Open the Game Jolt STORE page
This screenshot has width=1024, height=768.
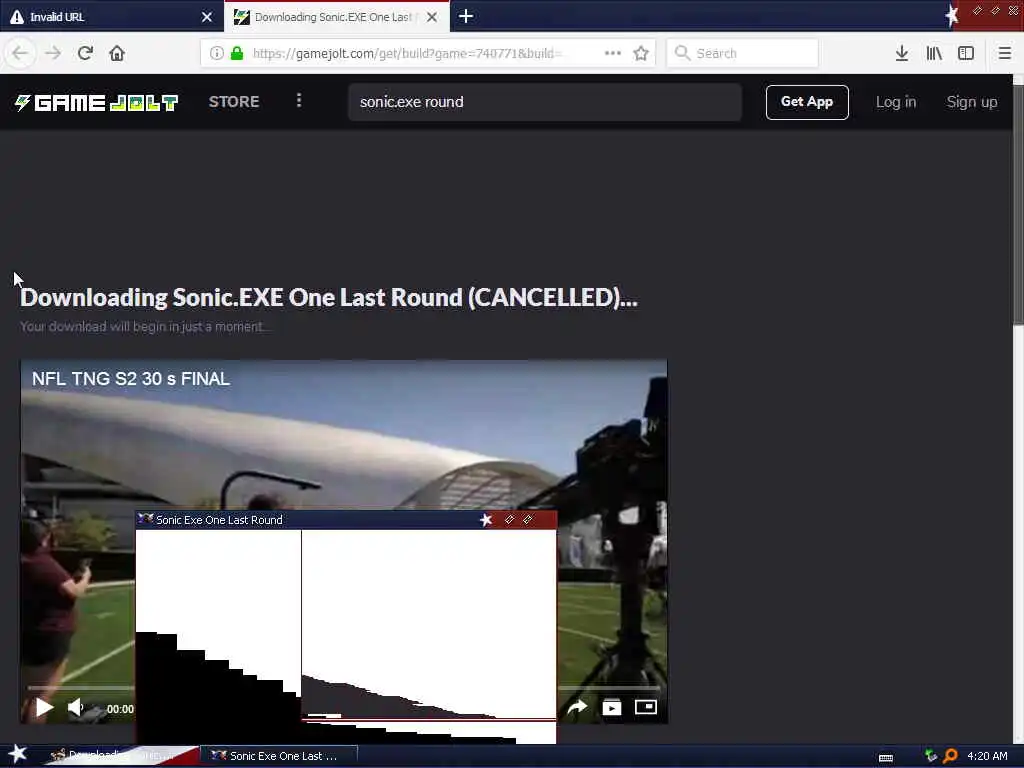234,102
